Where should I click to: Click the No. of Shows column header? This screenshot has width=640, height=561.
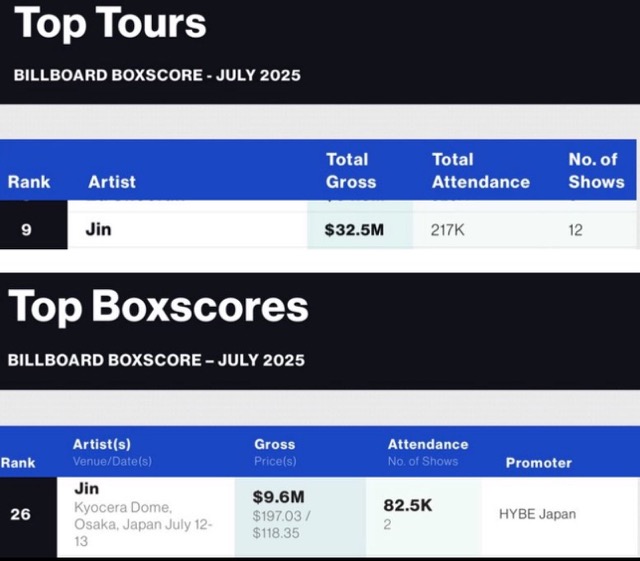(596, 170)
